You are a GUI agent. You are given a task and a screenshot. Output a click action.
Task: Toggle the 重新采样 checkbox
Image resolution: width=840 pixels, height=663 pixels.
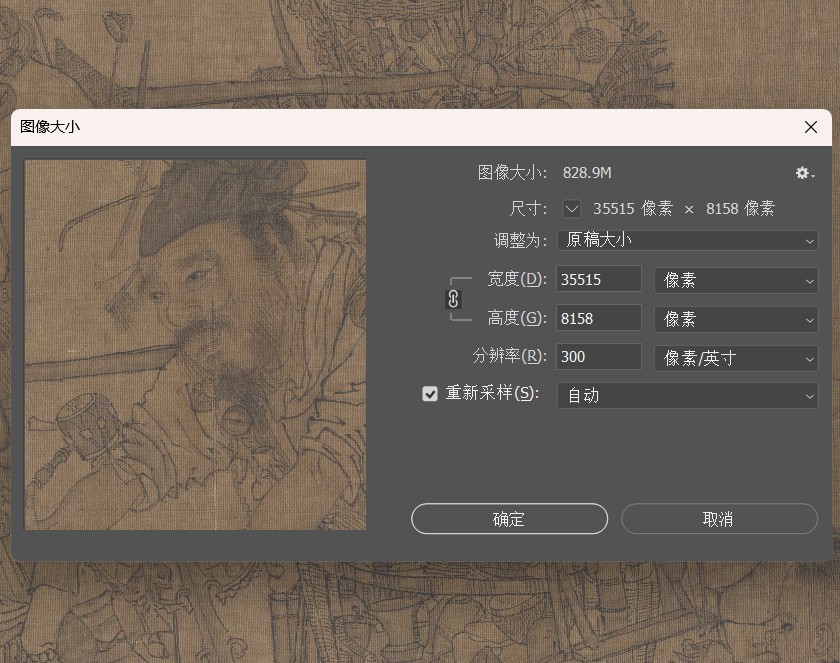point(430,394)
